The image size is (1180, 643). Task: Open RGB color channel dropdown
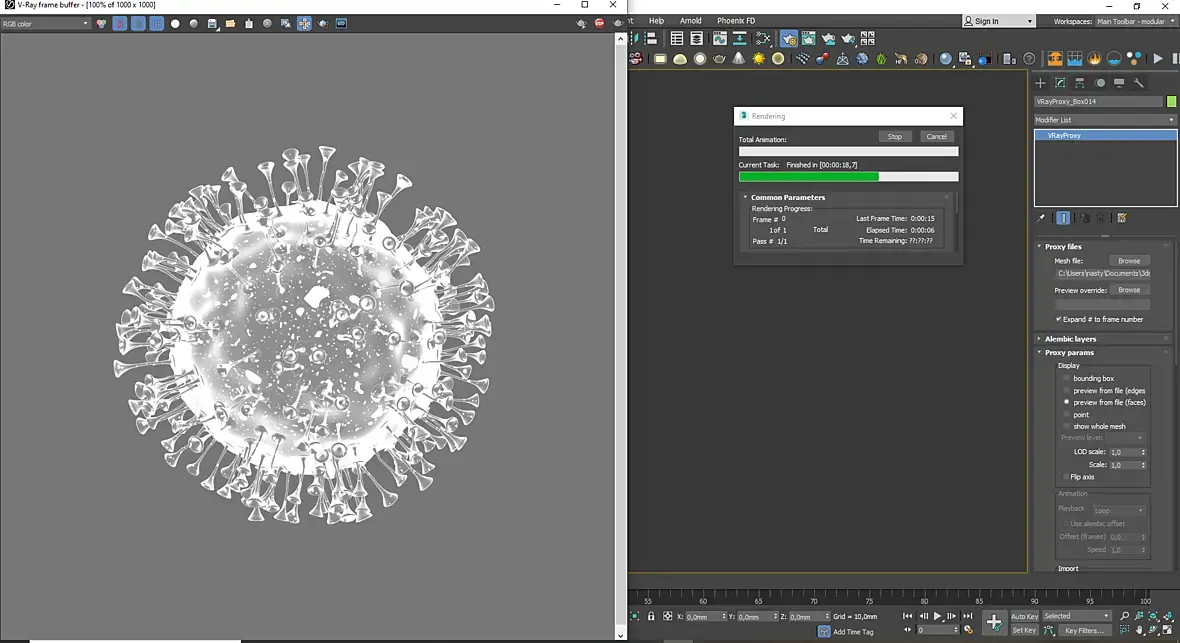(x=46, y=23)
